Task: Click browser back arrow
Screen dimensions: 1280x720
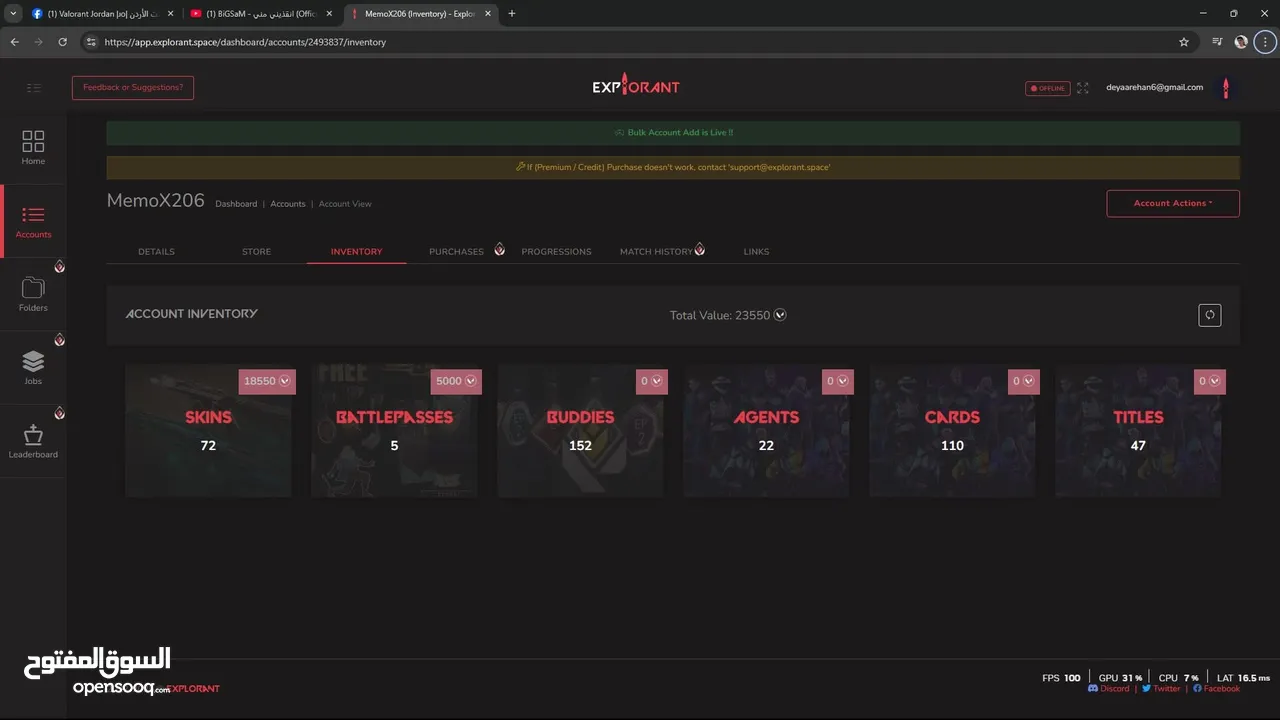Action: pyautogui.click(x=14, y=42)
